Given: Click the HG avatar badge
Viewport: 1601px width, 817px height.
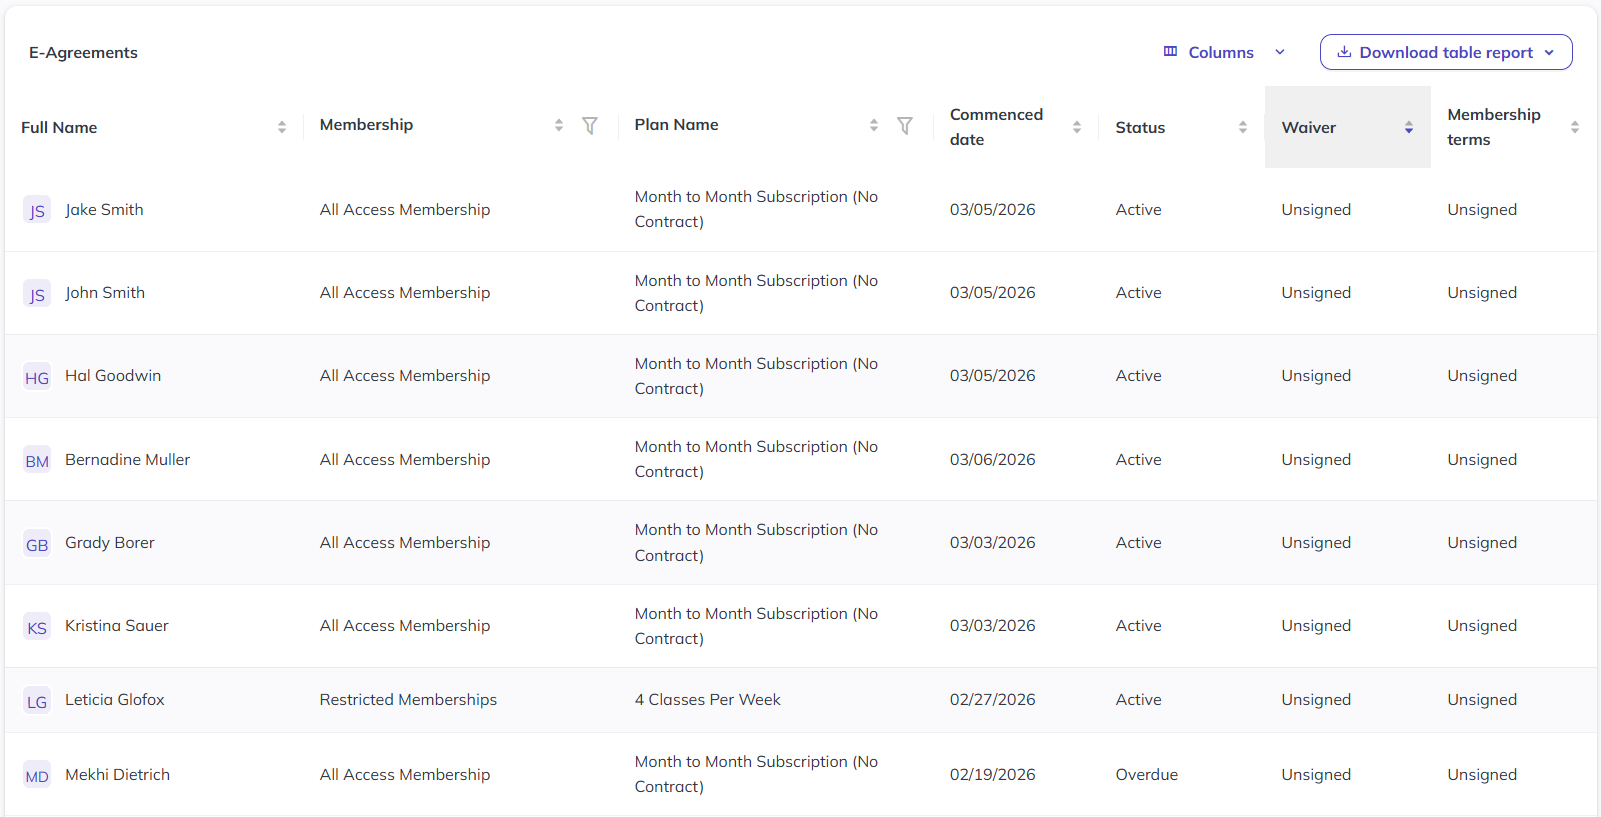Looking at the screenshot, I should pyautogui.click(x=37, y=377).
